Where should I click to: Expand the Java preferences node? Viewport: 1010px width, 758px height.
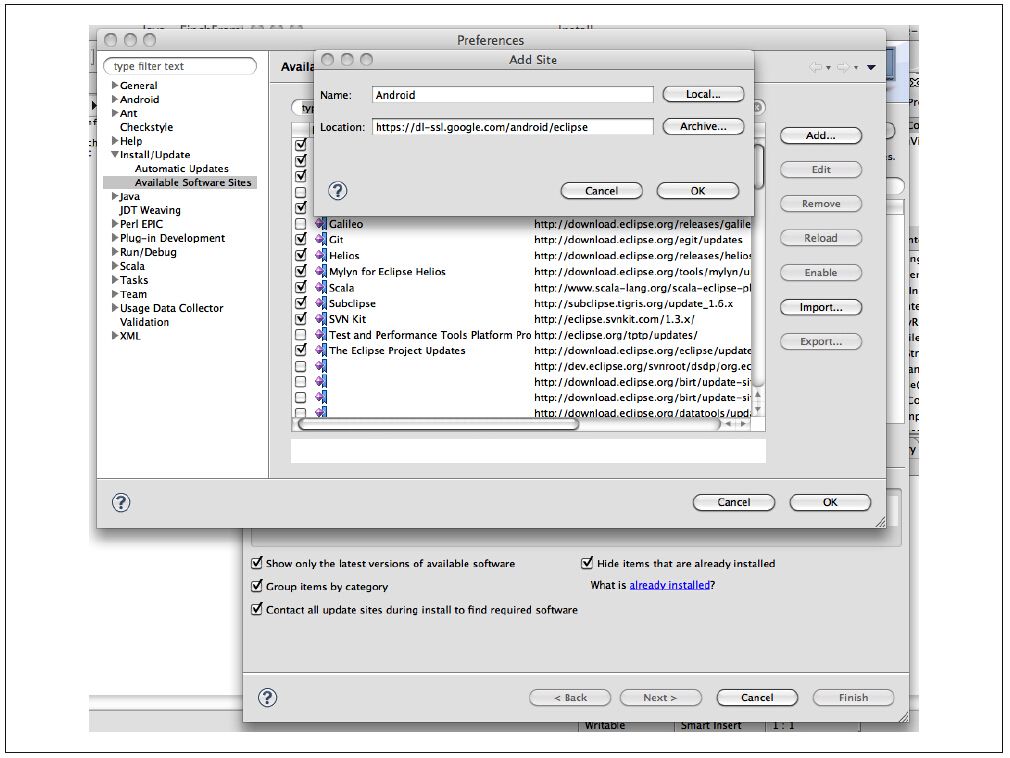point(115,196)
